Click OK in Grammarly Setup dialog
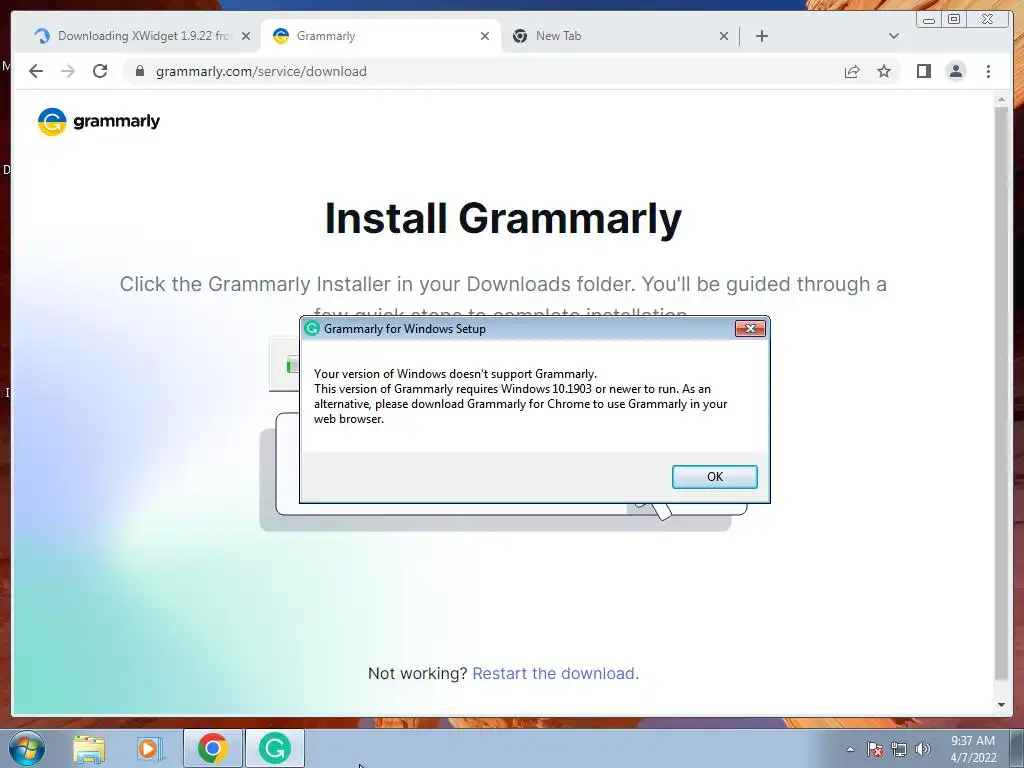This screenshot has width=1024, height=768. 714,477
